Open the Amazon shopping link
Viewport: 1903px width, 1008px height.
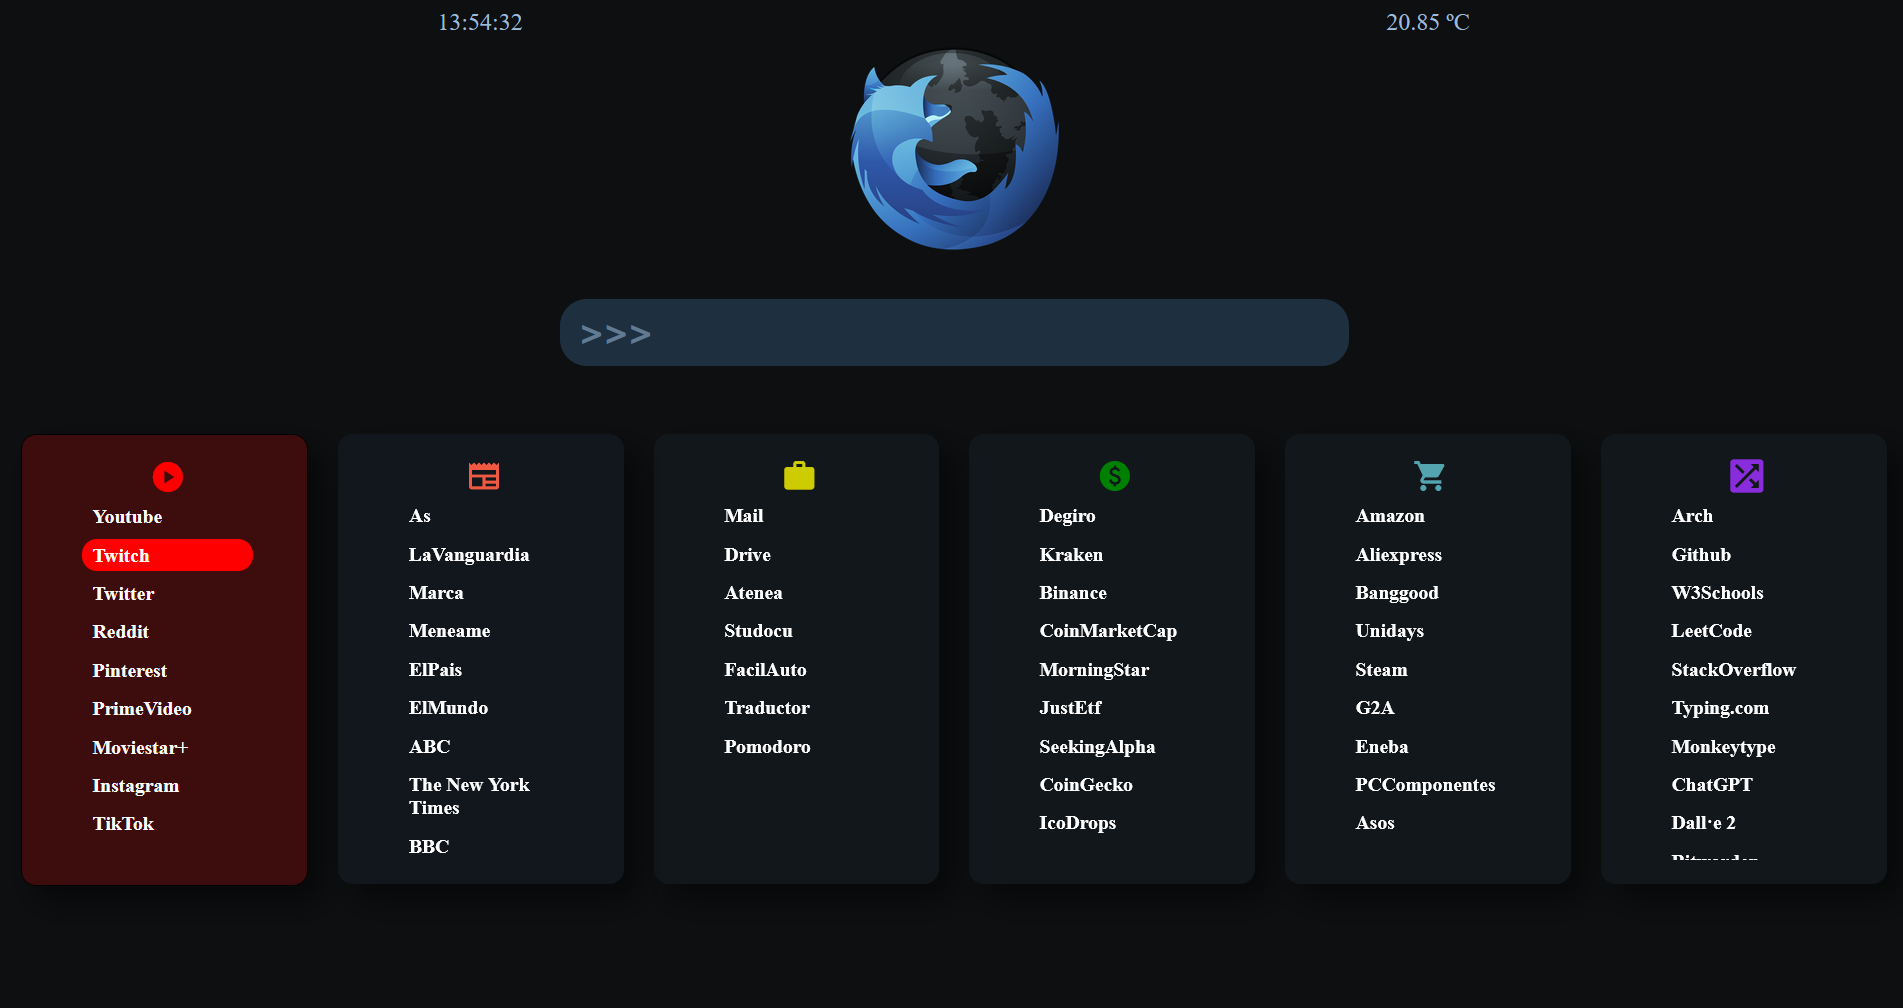pyautogui.click(x=1390, y=516)
